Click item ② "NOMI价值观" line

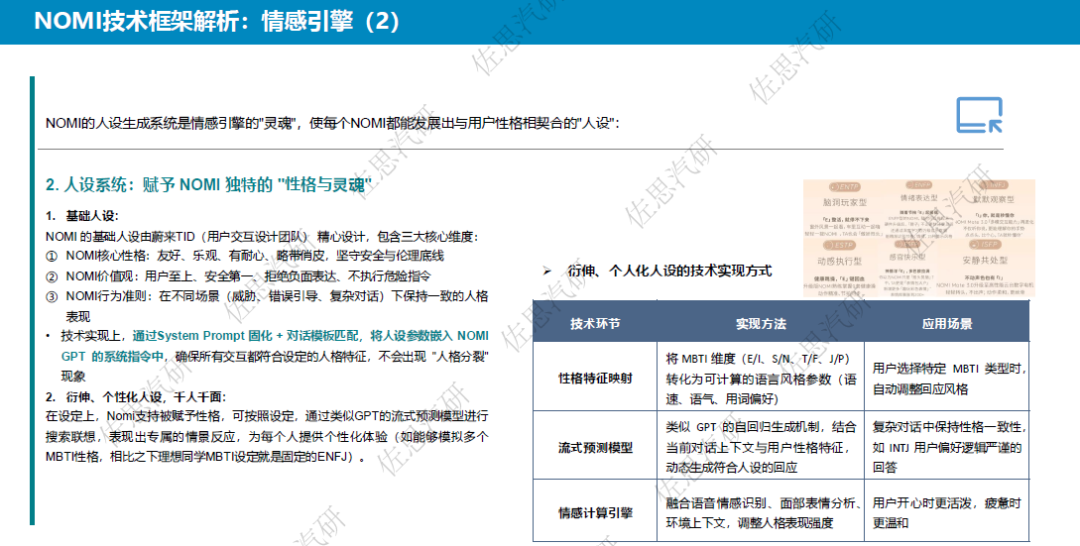point(238,276)
